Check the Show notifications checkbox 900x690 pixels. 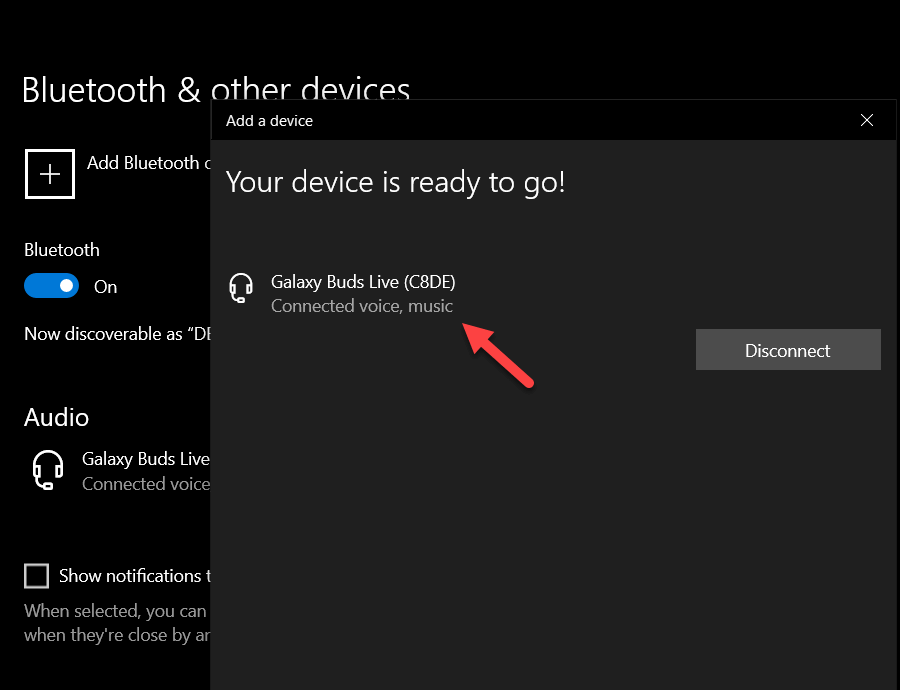(x=36, y=575)
